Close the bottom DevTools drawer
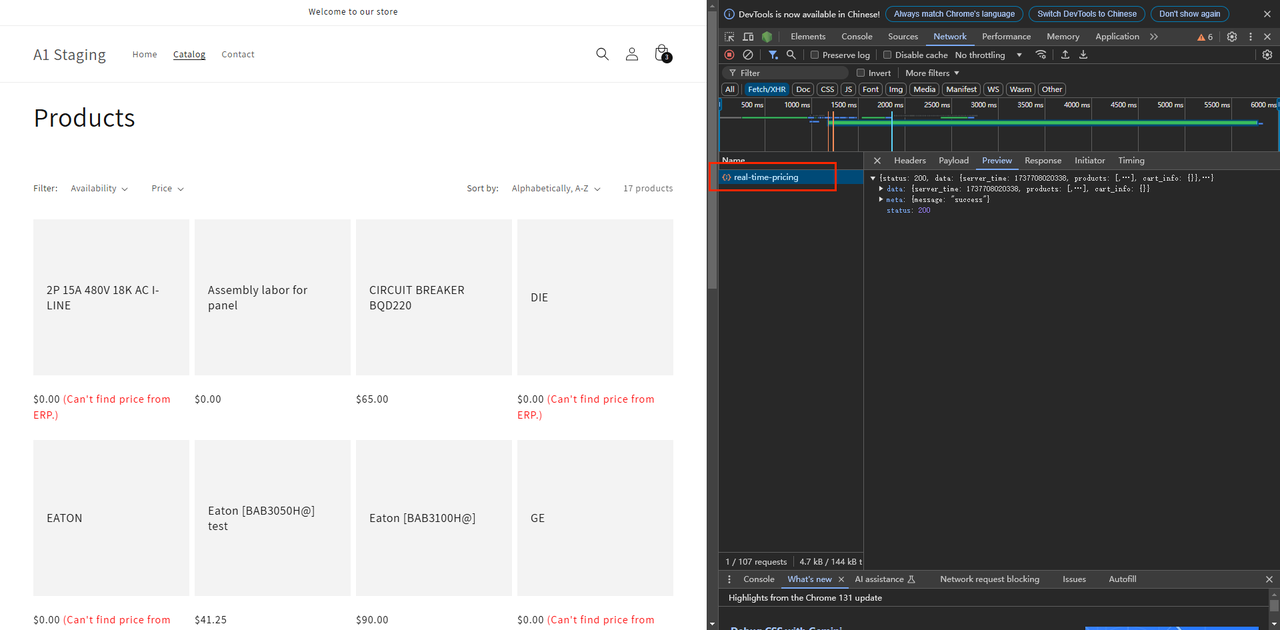This screenshot has height=630, width=1280. [x=1269, y=579]
